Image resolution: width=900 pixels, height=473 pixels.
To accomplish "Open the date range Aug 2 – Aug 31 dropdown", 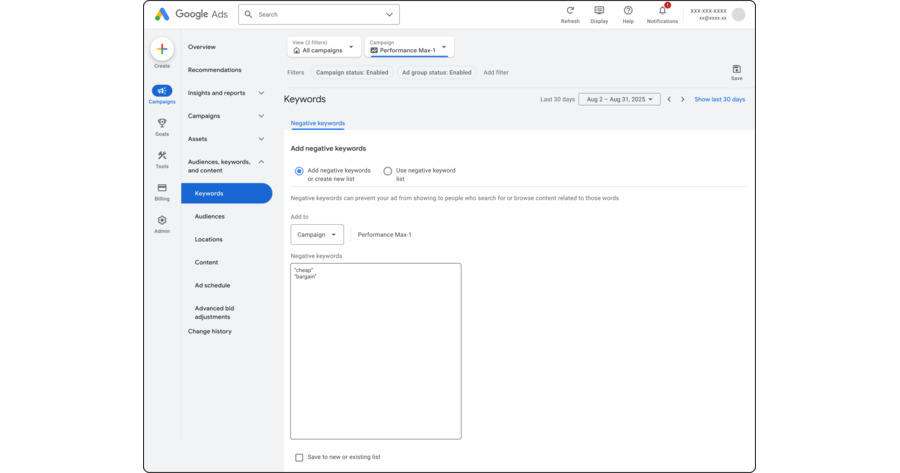I will click(x=619, y=99).
